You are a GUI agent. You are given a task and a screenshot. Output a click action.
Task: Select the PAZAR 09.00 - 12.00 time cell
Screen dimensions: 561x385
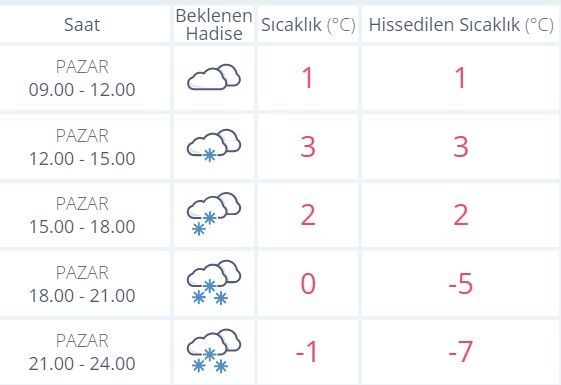click(82, 78)
